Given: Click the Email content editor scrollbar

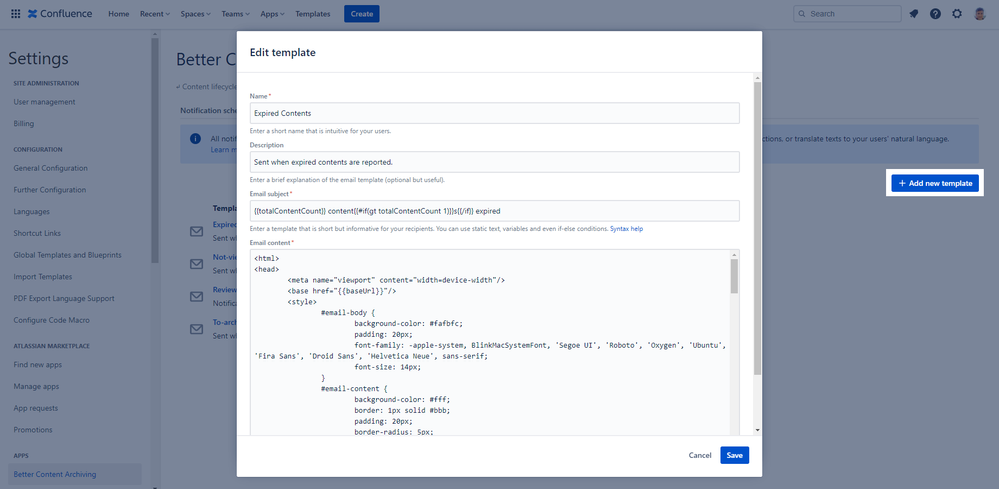Looking at the screenshot, I should pyautogui.click(x=734, y=276).
